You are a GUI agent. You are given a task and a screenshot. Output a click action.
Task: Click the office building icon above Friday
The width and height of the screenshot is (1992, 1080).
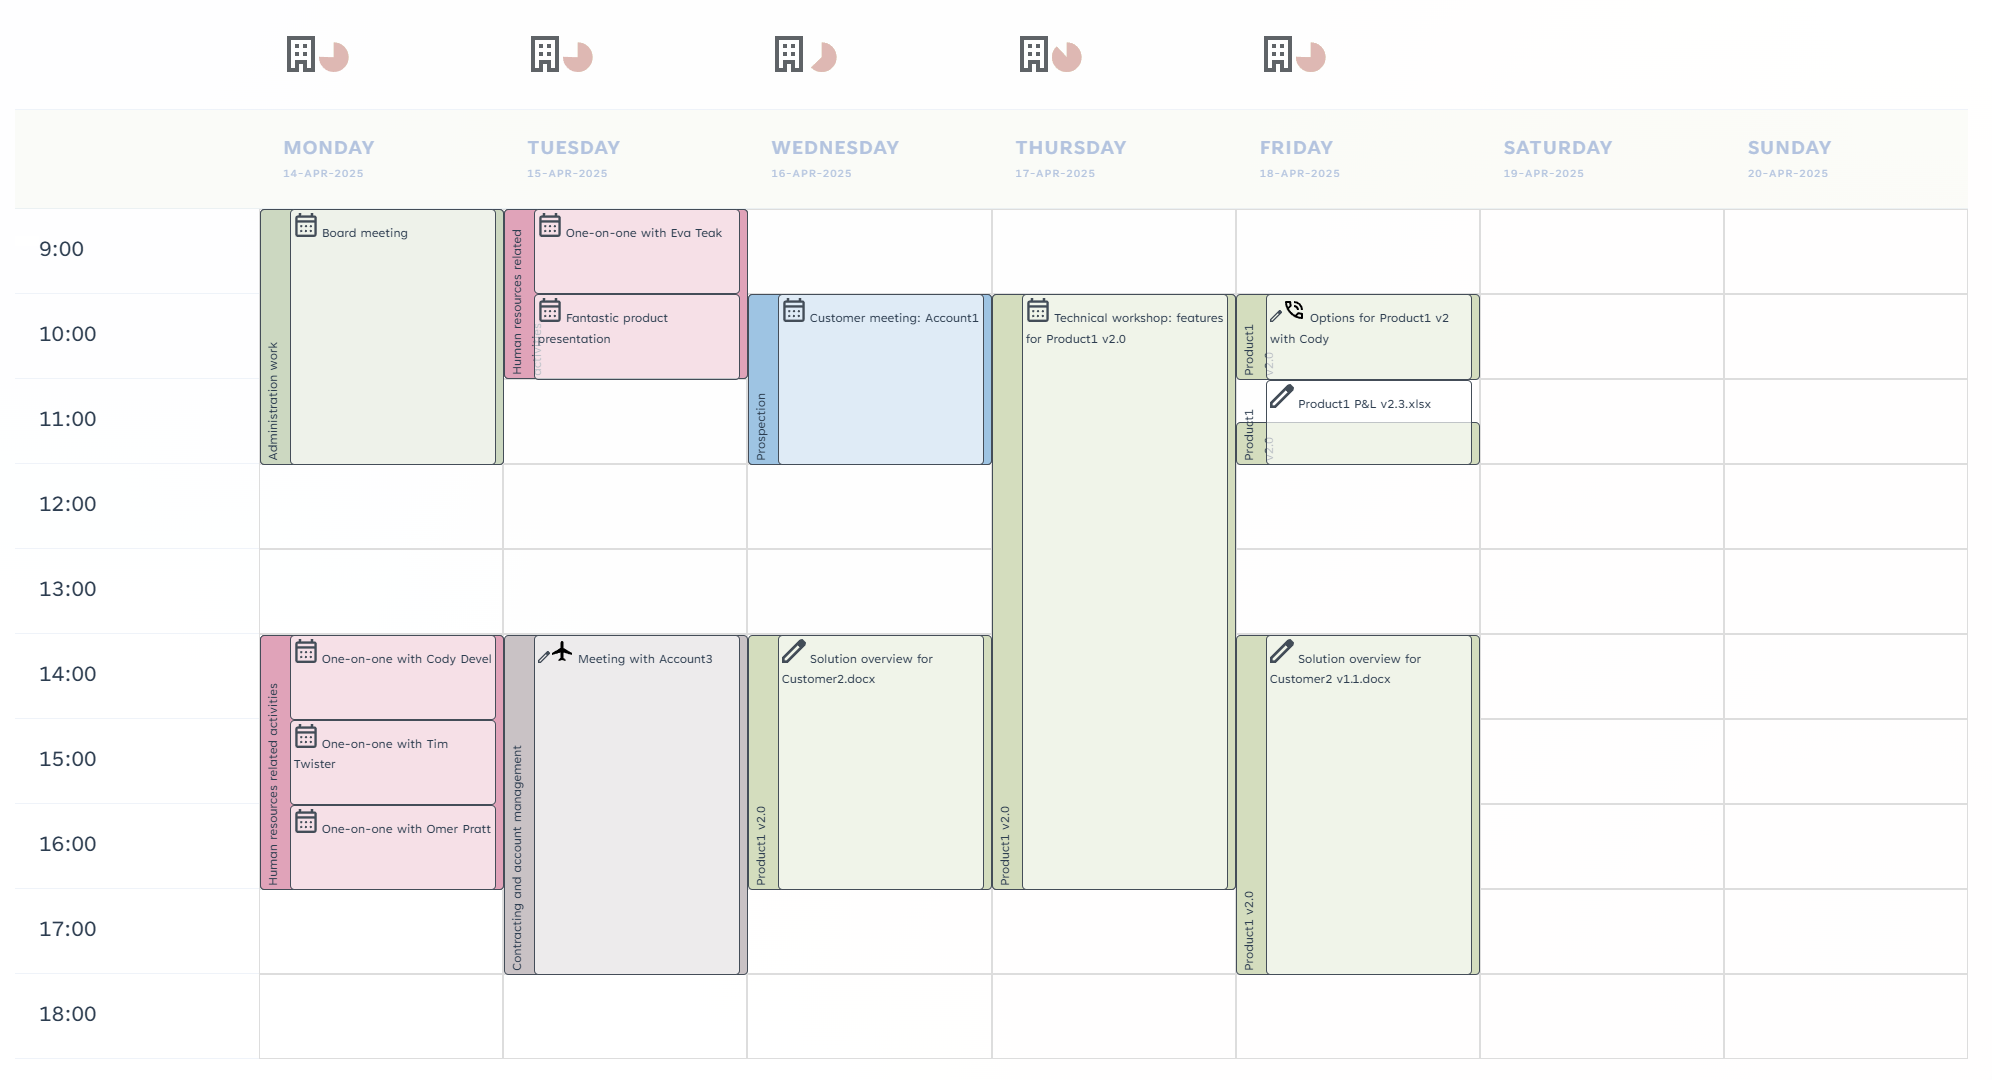pyautogui.click(x=1278, y=54)
